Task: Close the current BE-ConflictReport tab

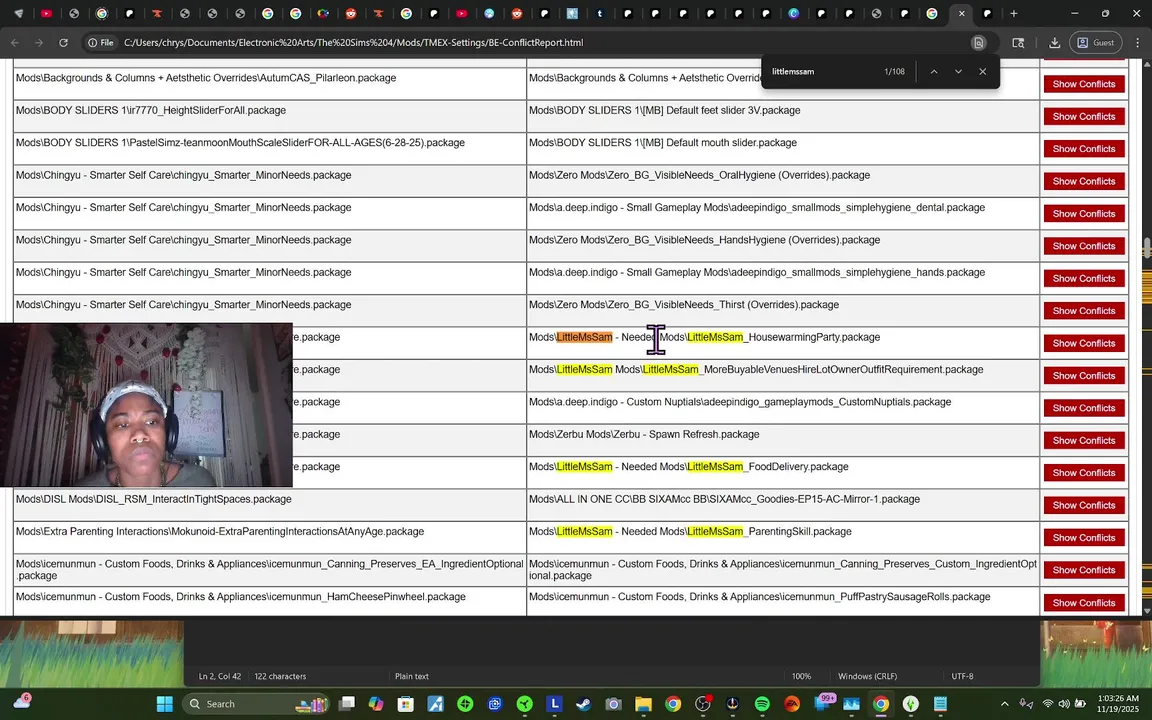Action: pos(961,13)
